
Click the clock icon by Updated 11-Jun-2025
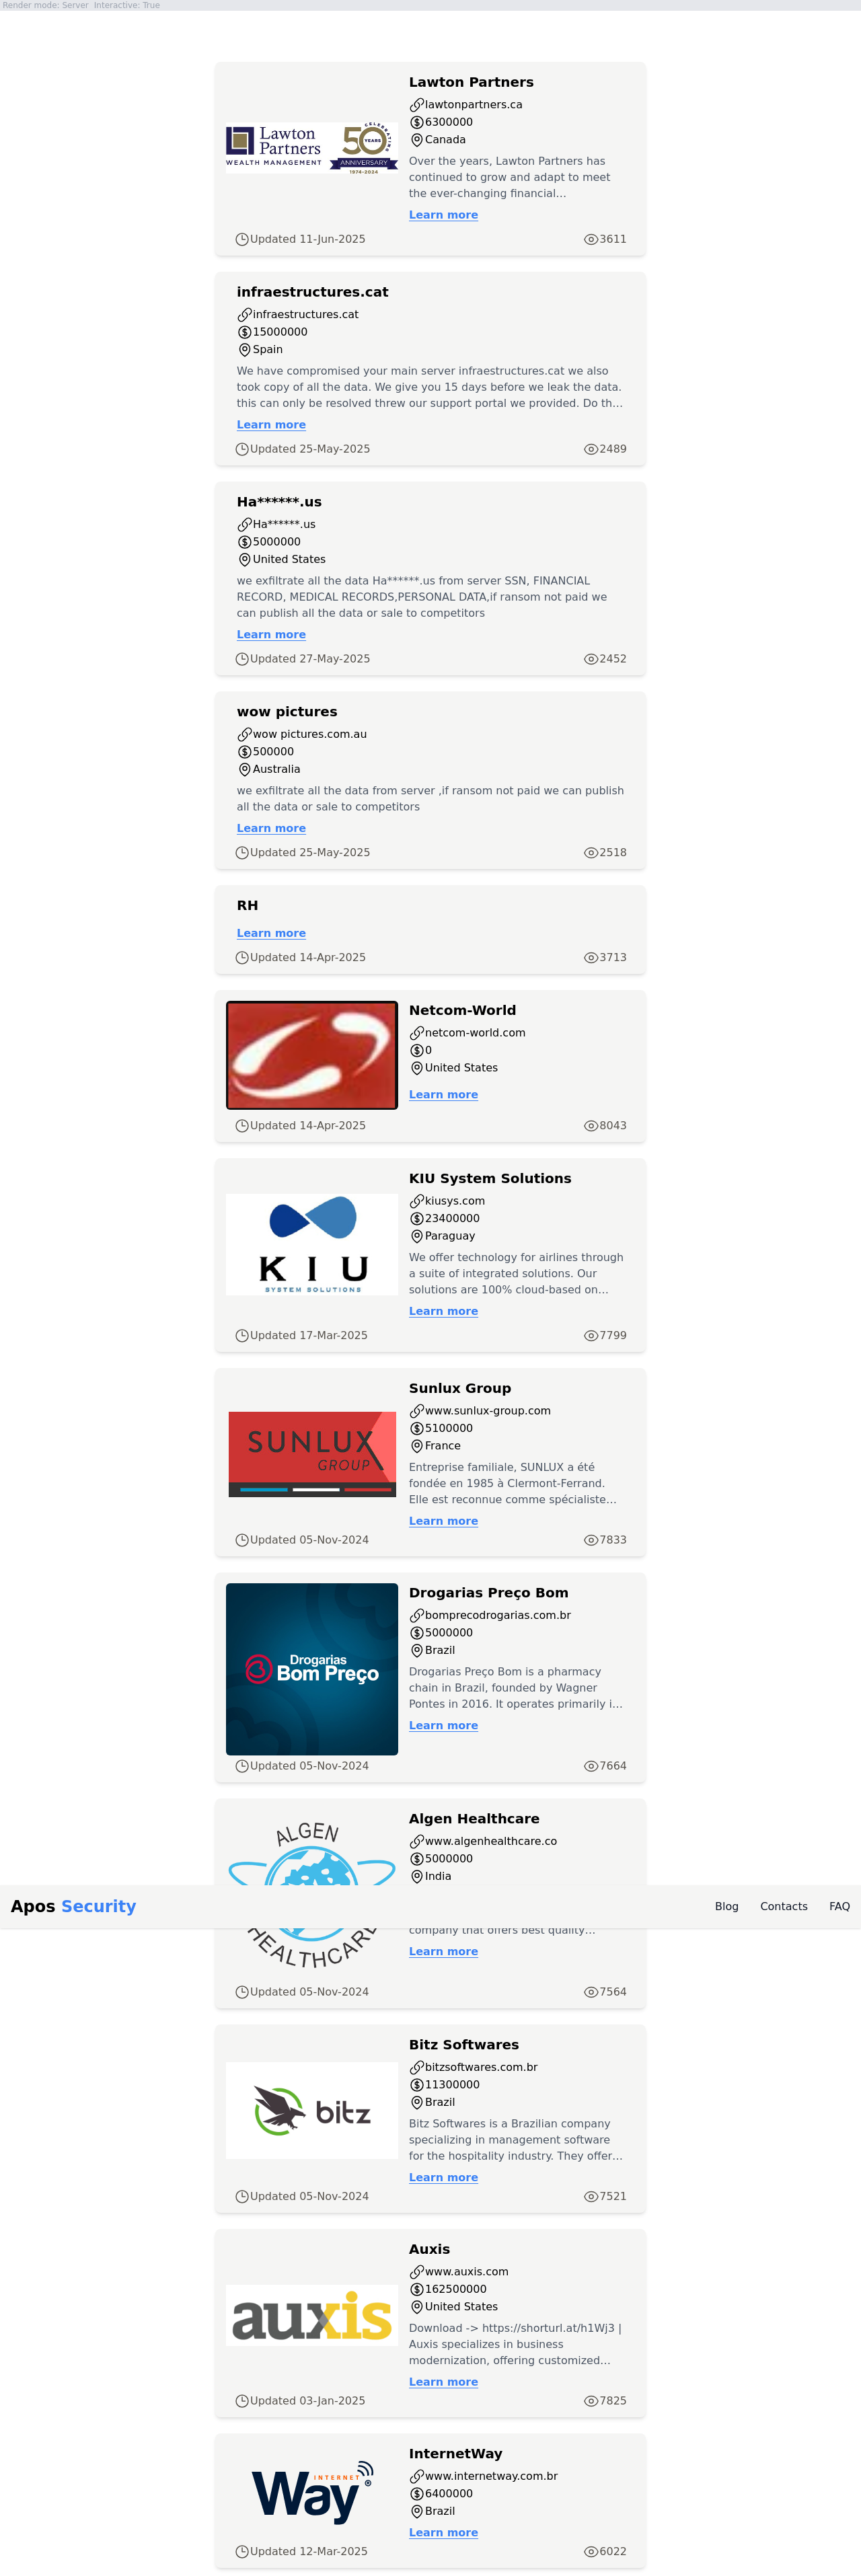coord(242,239)
